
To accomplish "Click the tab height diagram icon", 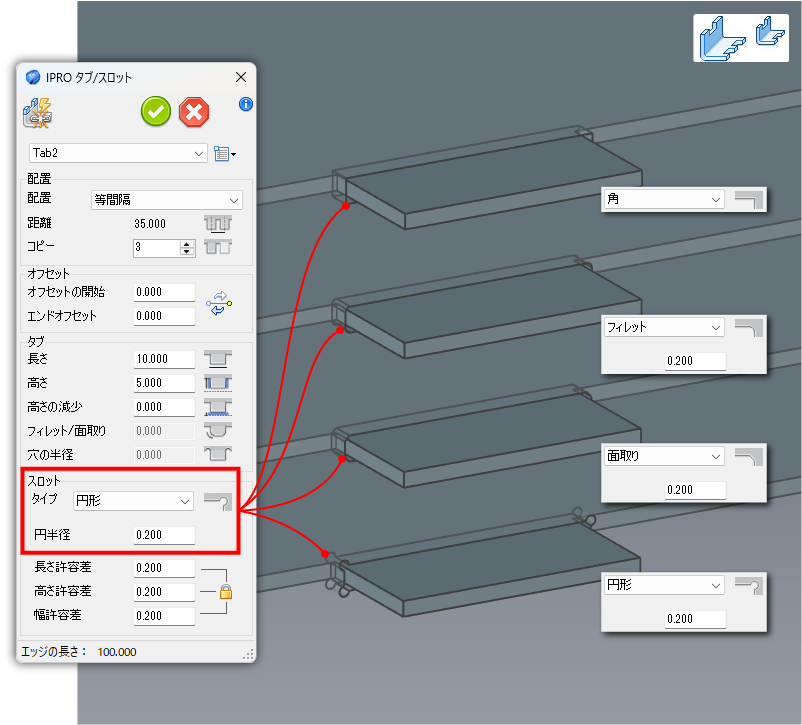I will [x=218, y=383].
